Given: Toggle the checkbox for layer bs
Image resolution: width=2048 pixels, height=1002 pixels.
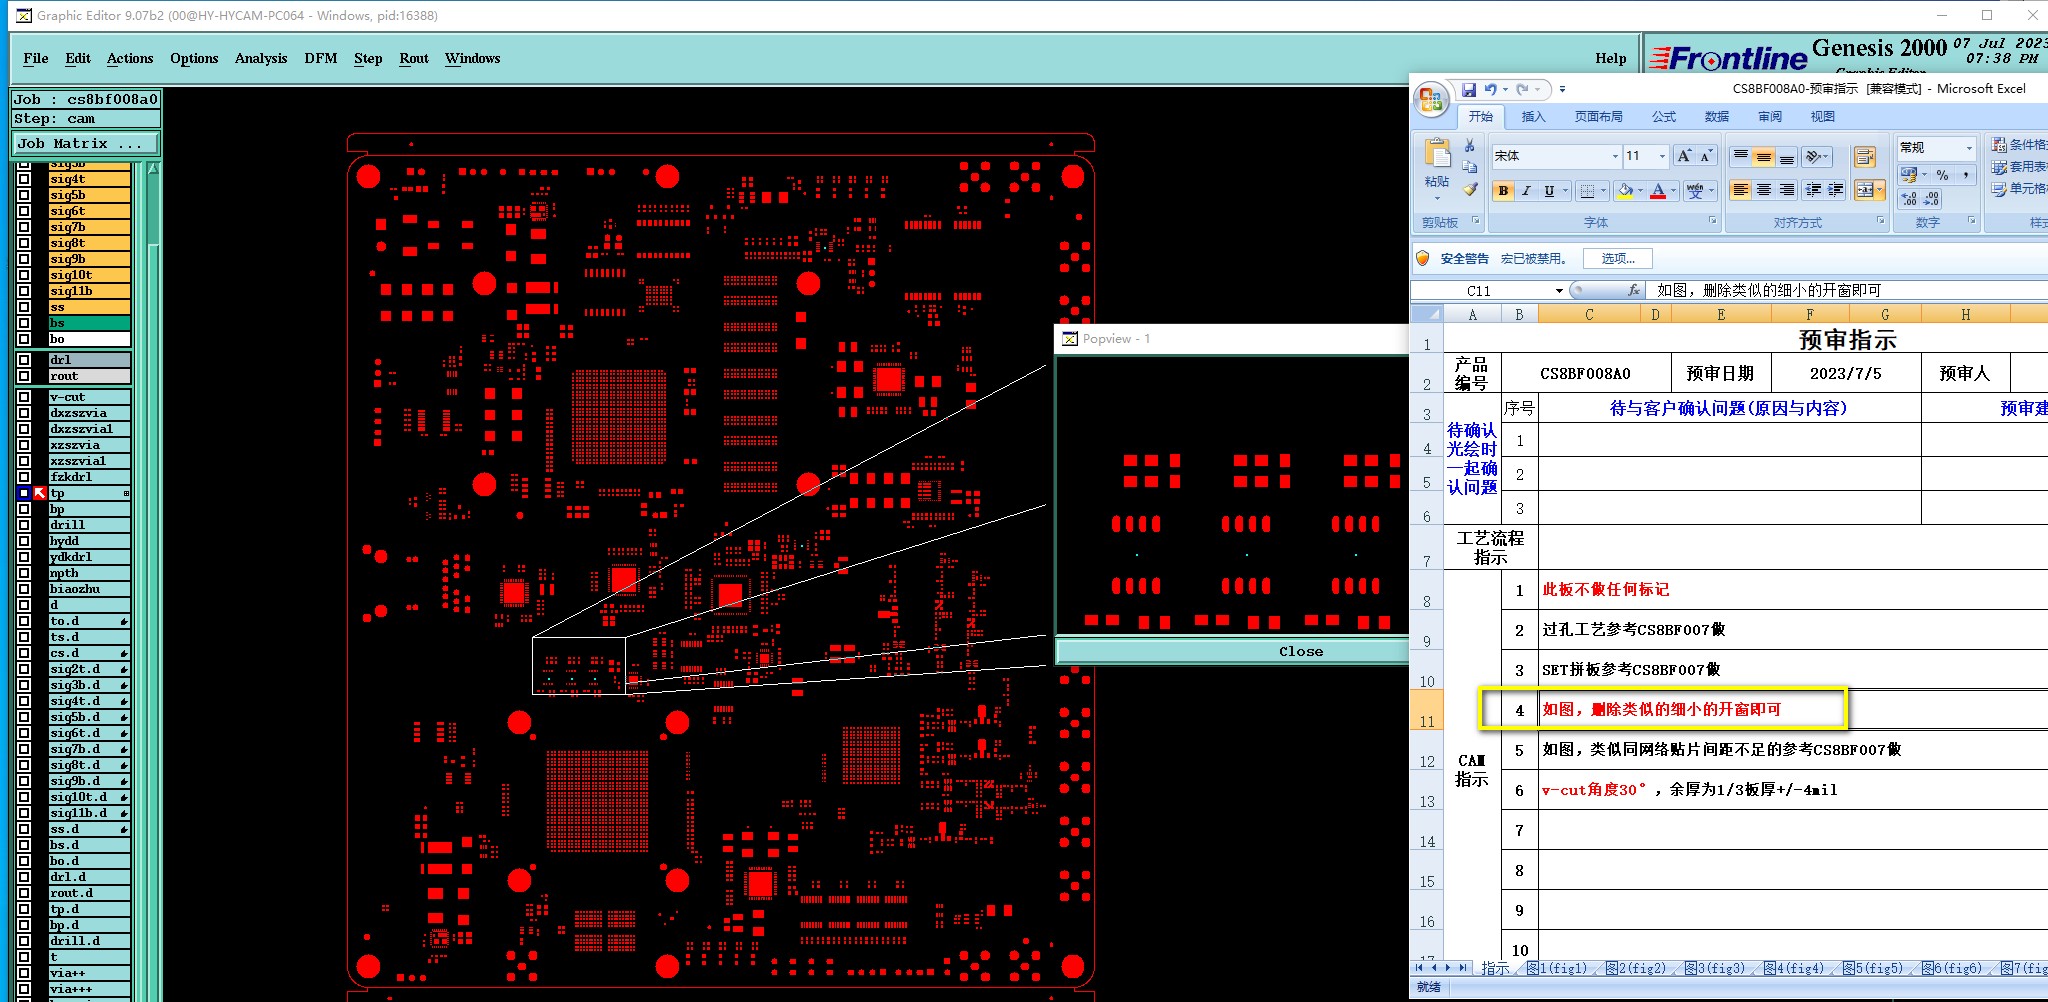Looking at the screenshot, I should (x=24, y=323).
